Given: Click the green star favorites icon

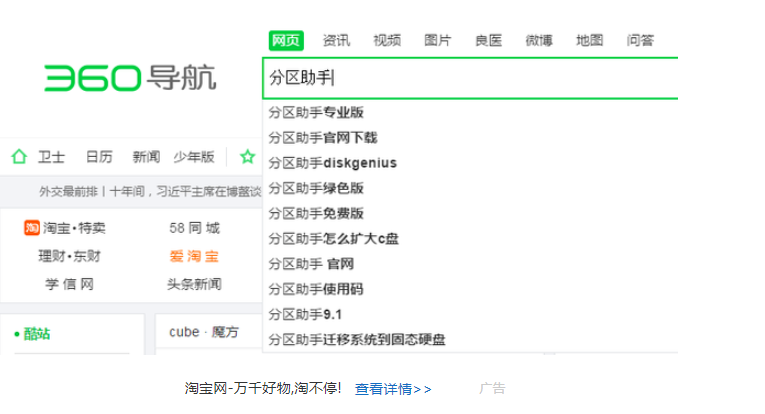Looking at the screenshot, I should (x=247, y=157).
